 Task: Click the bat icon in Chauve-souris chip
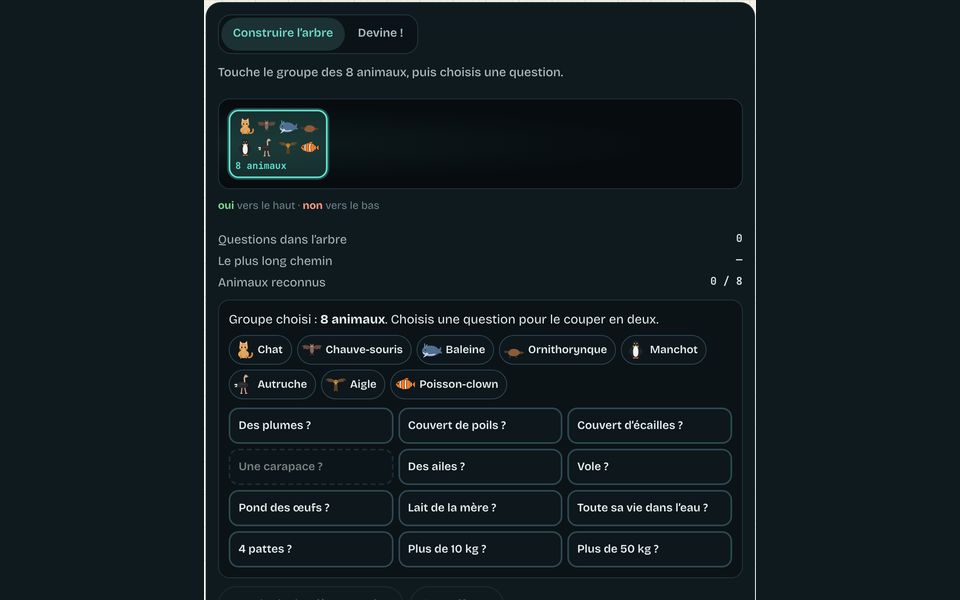click(x=312, y=349)
